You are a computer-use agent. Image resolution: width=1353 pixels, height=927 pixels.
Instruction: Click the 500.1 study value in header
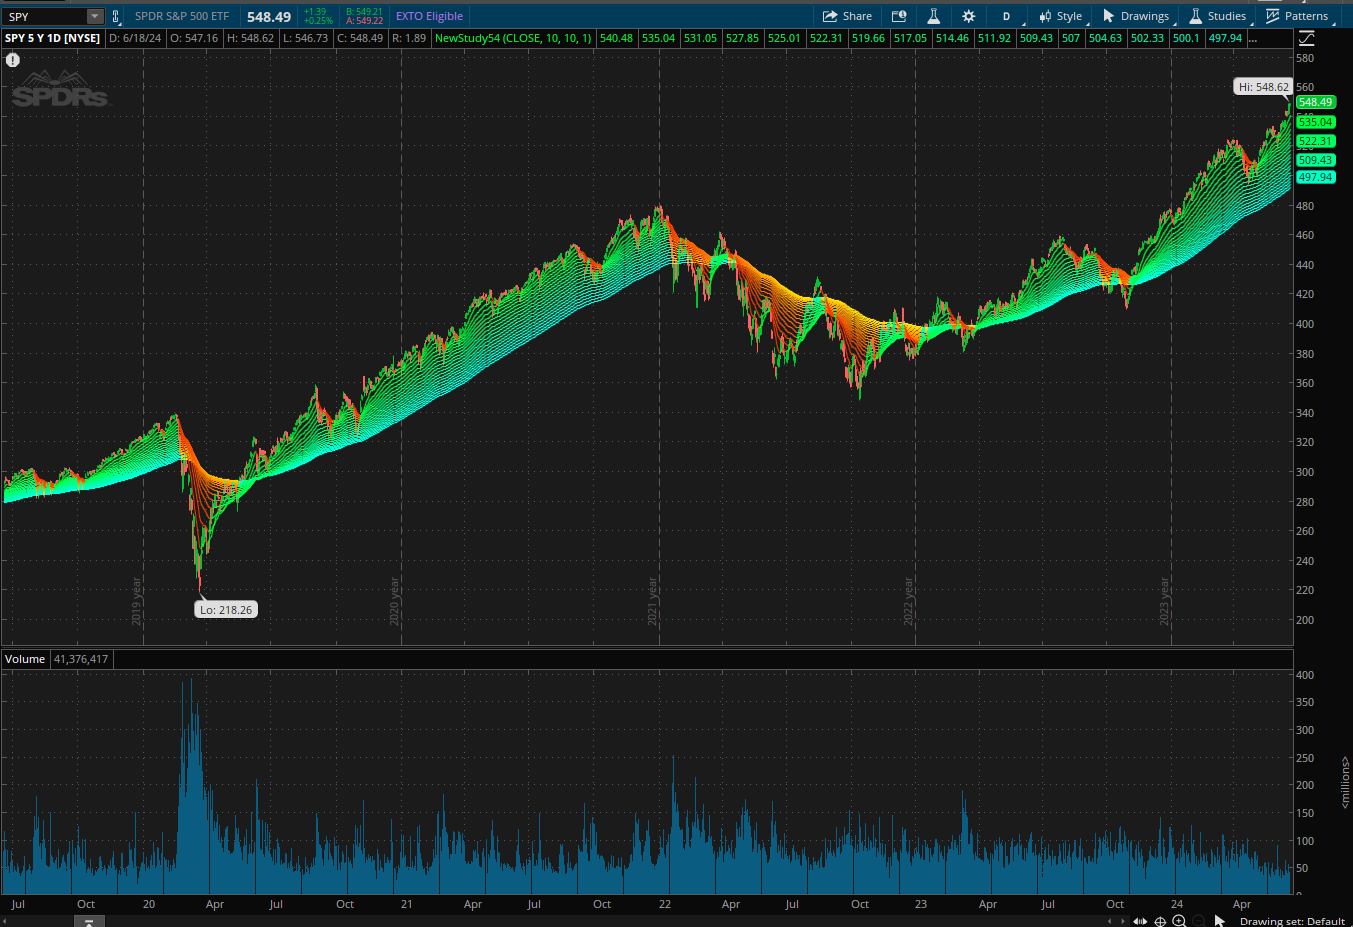click(x=1186, y=38)
